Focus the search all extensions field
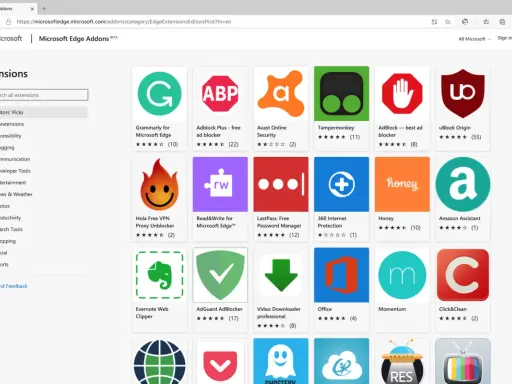Image resolution: width=512 pixels, height=384 pixels. coord(44,95)
